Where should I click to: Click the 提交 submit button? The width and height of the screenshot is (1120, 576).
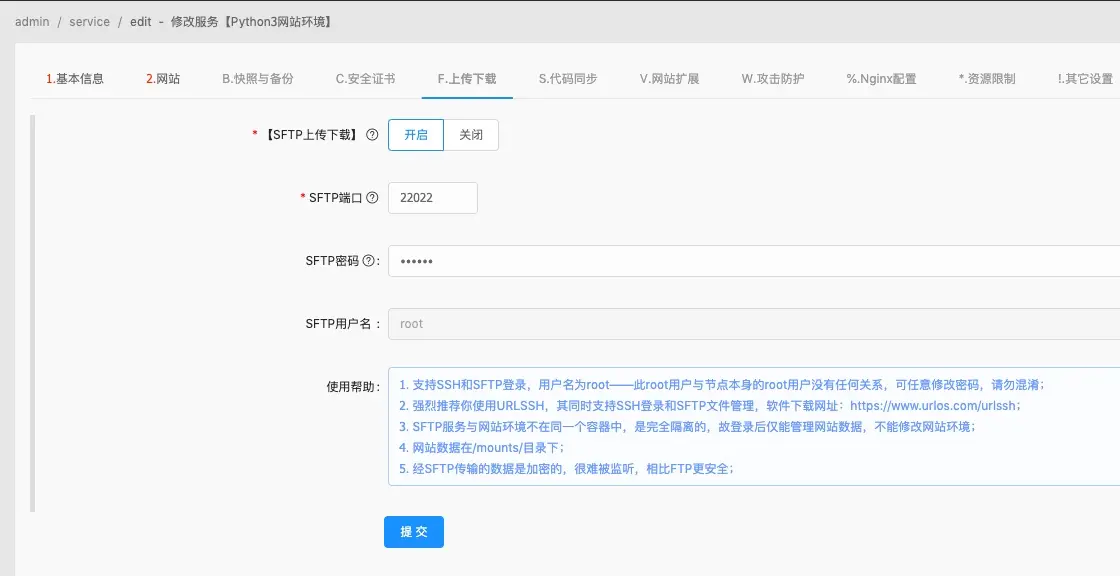[414, 532]
